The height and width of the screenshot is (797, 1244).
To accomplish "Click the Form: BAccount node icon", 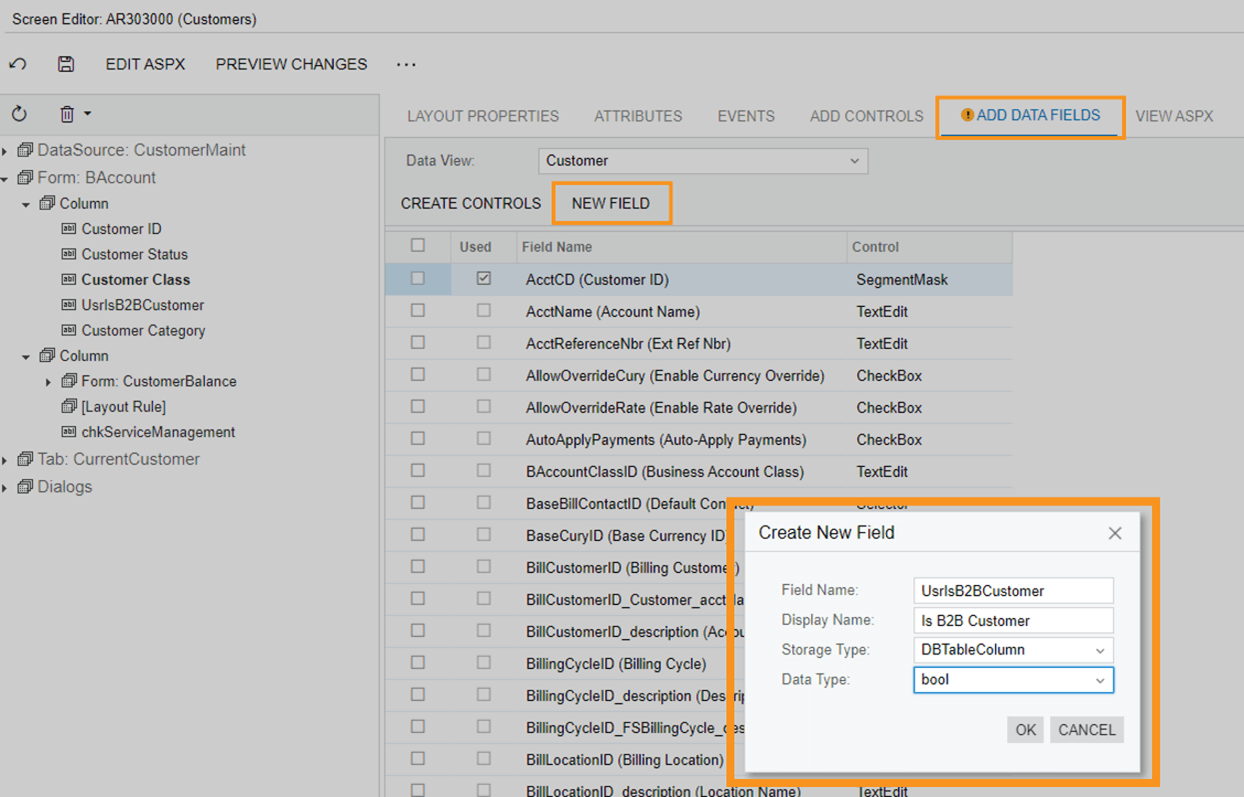I will coord(26,177).
